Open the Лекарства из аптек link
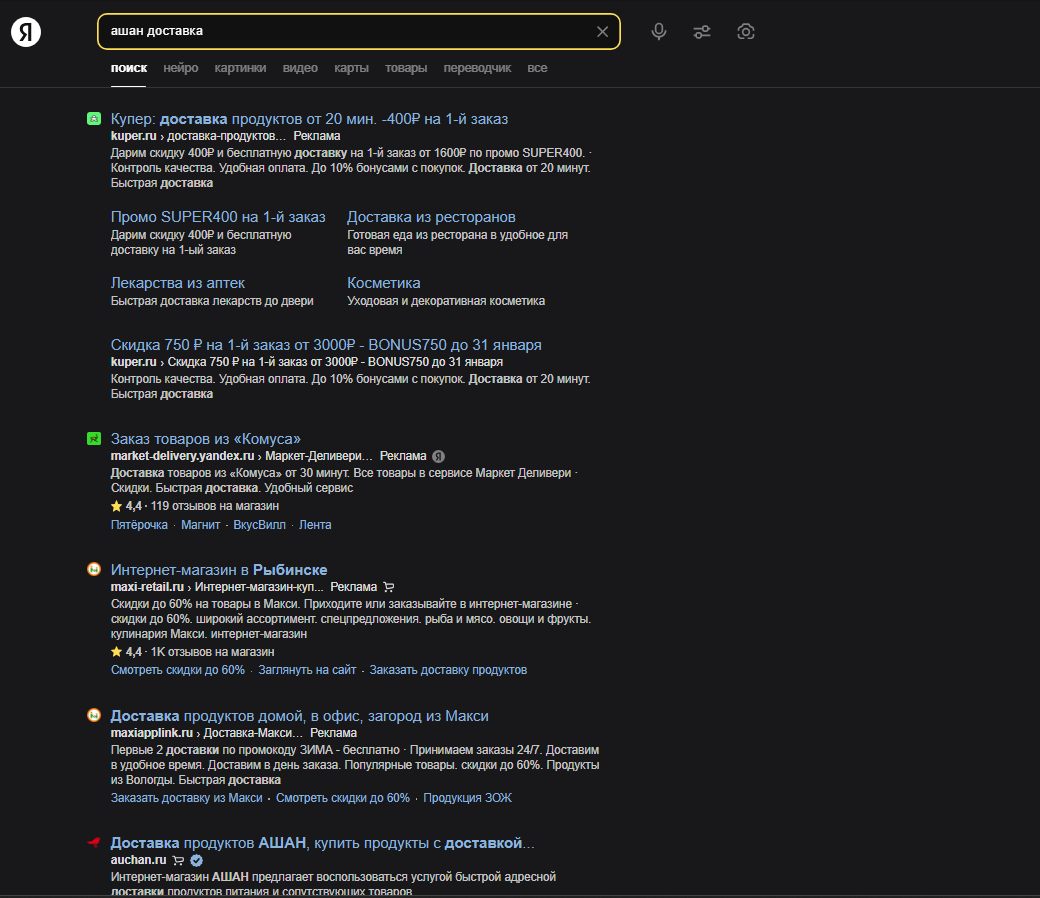This screenshot has width=1040, height=898. click(x=178, y=283)
